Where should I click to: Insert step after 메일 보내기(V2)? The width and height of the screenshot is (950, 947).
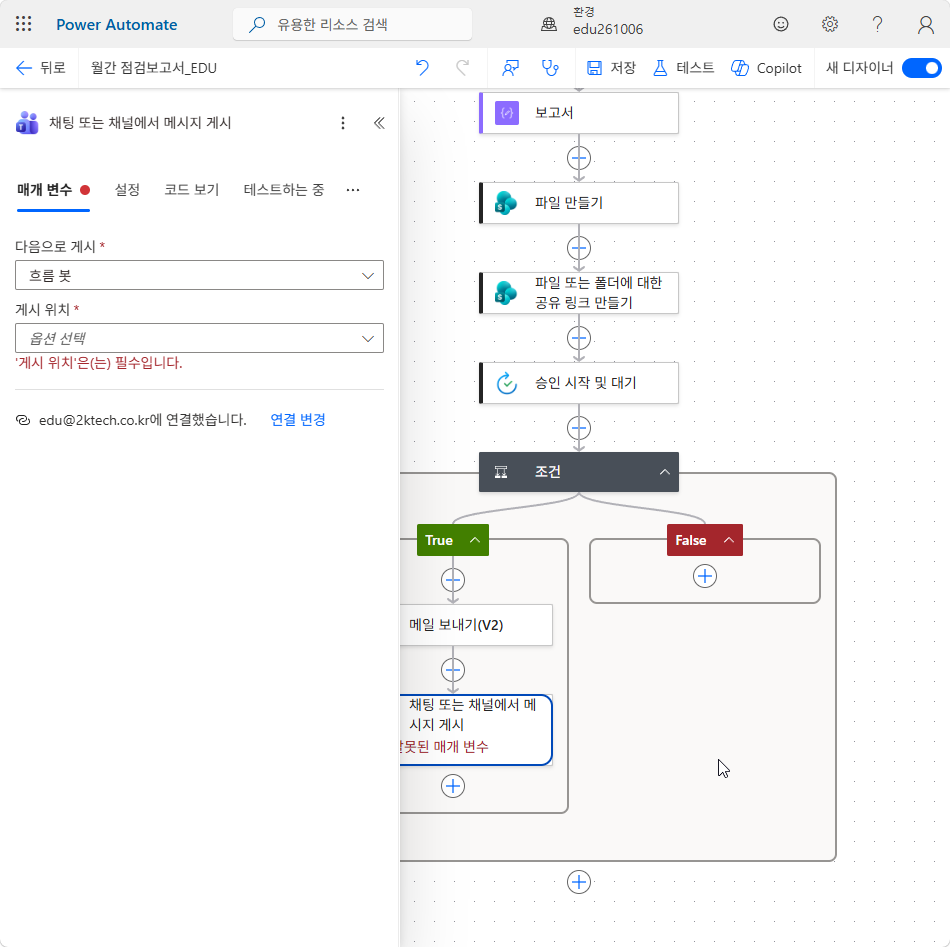[x=453, y=670]
